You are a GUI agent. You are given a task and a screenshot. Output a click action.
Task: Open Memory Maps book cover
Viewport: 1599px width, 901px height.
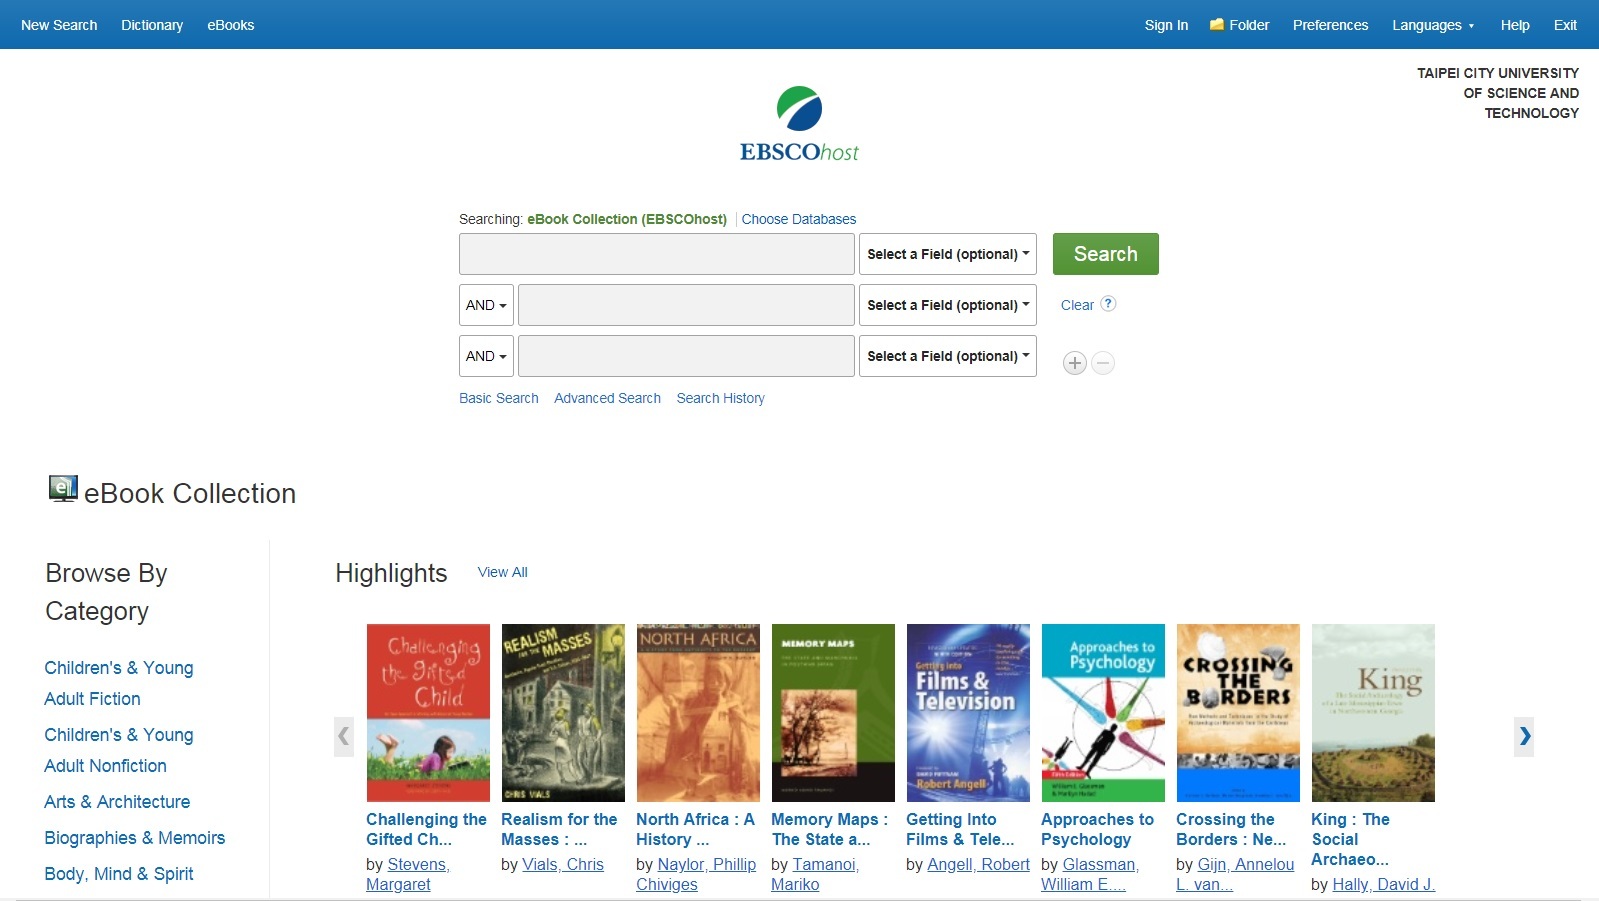point(833,713)
